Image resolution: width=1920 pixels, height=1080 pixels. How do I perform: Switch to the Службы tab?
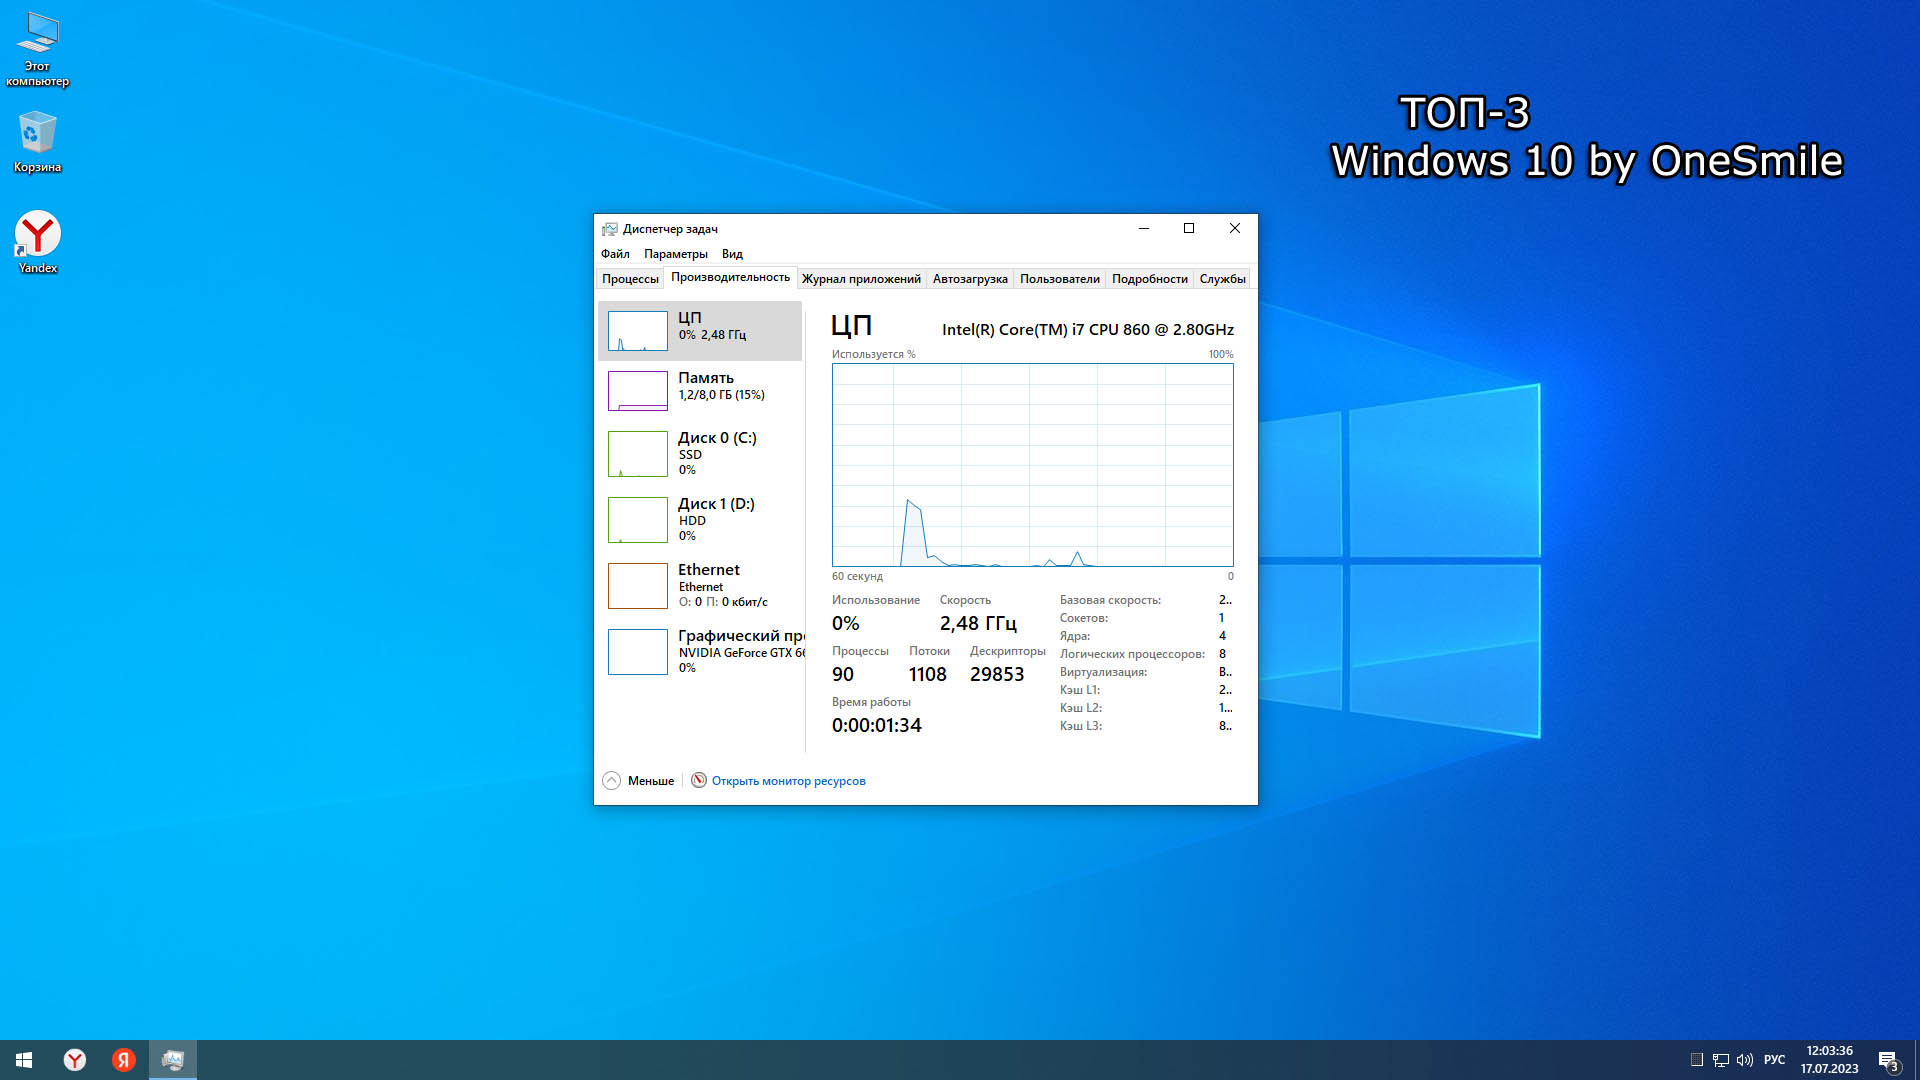coord(1222,279)
